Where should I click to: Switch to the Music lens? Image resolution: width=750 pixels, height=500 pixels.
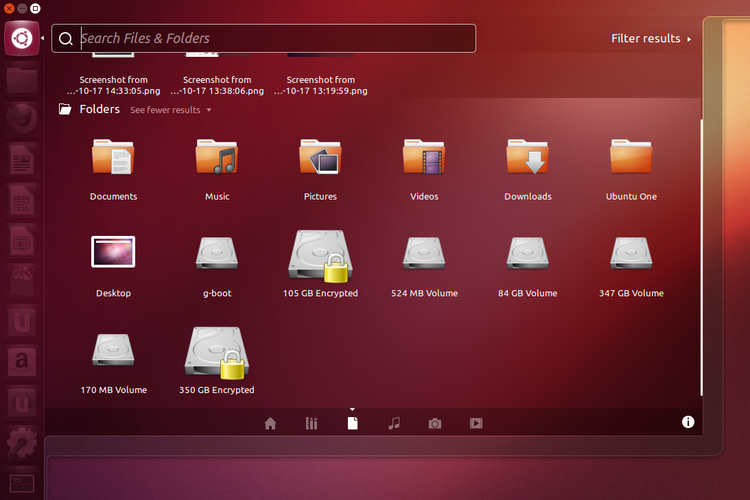coord(394,423)
